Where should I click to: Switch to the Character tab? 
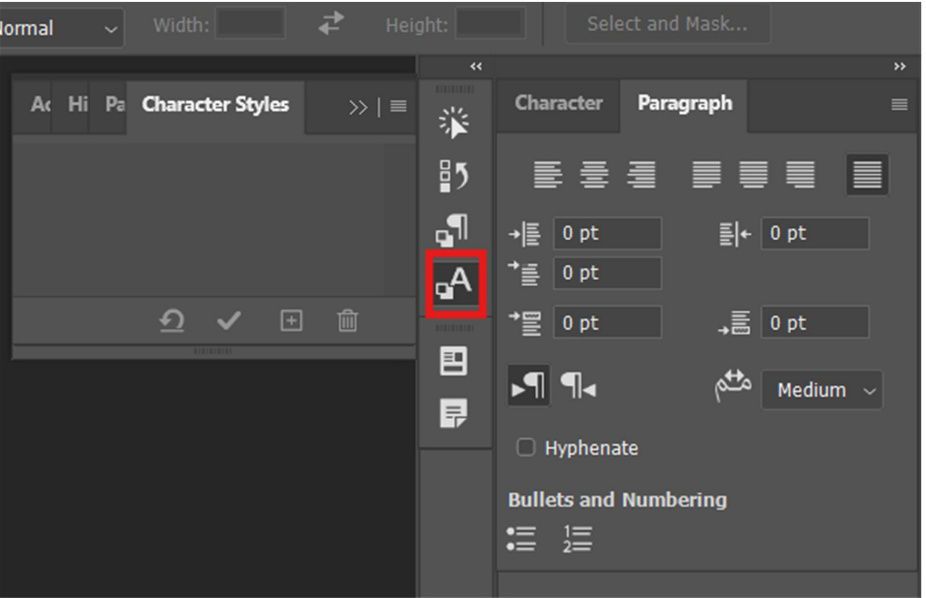click(x=559, y=103)
